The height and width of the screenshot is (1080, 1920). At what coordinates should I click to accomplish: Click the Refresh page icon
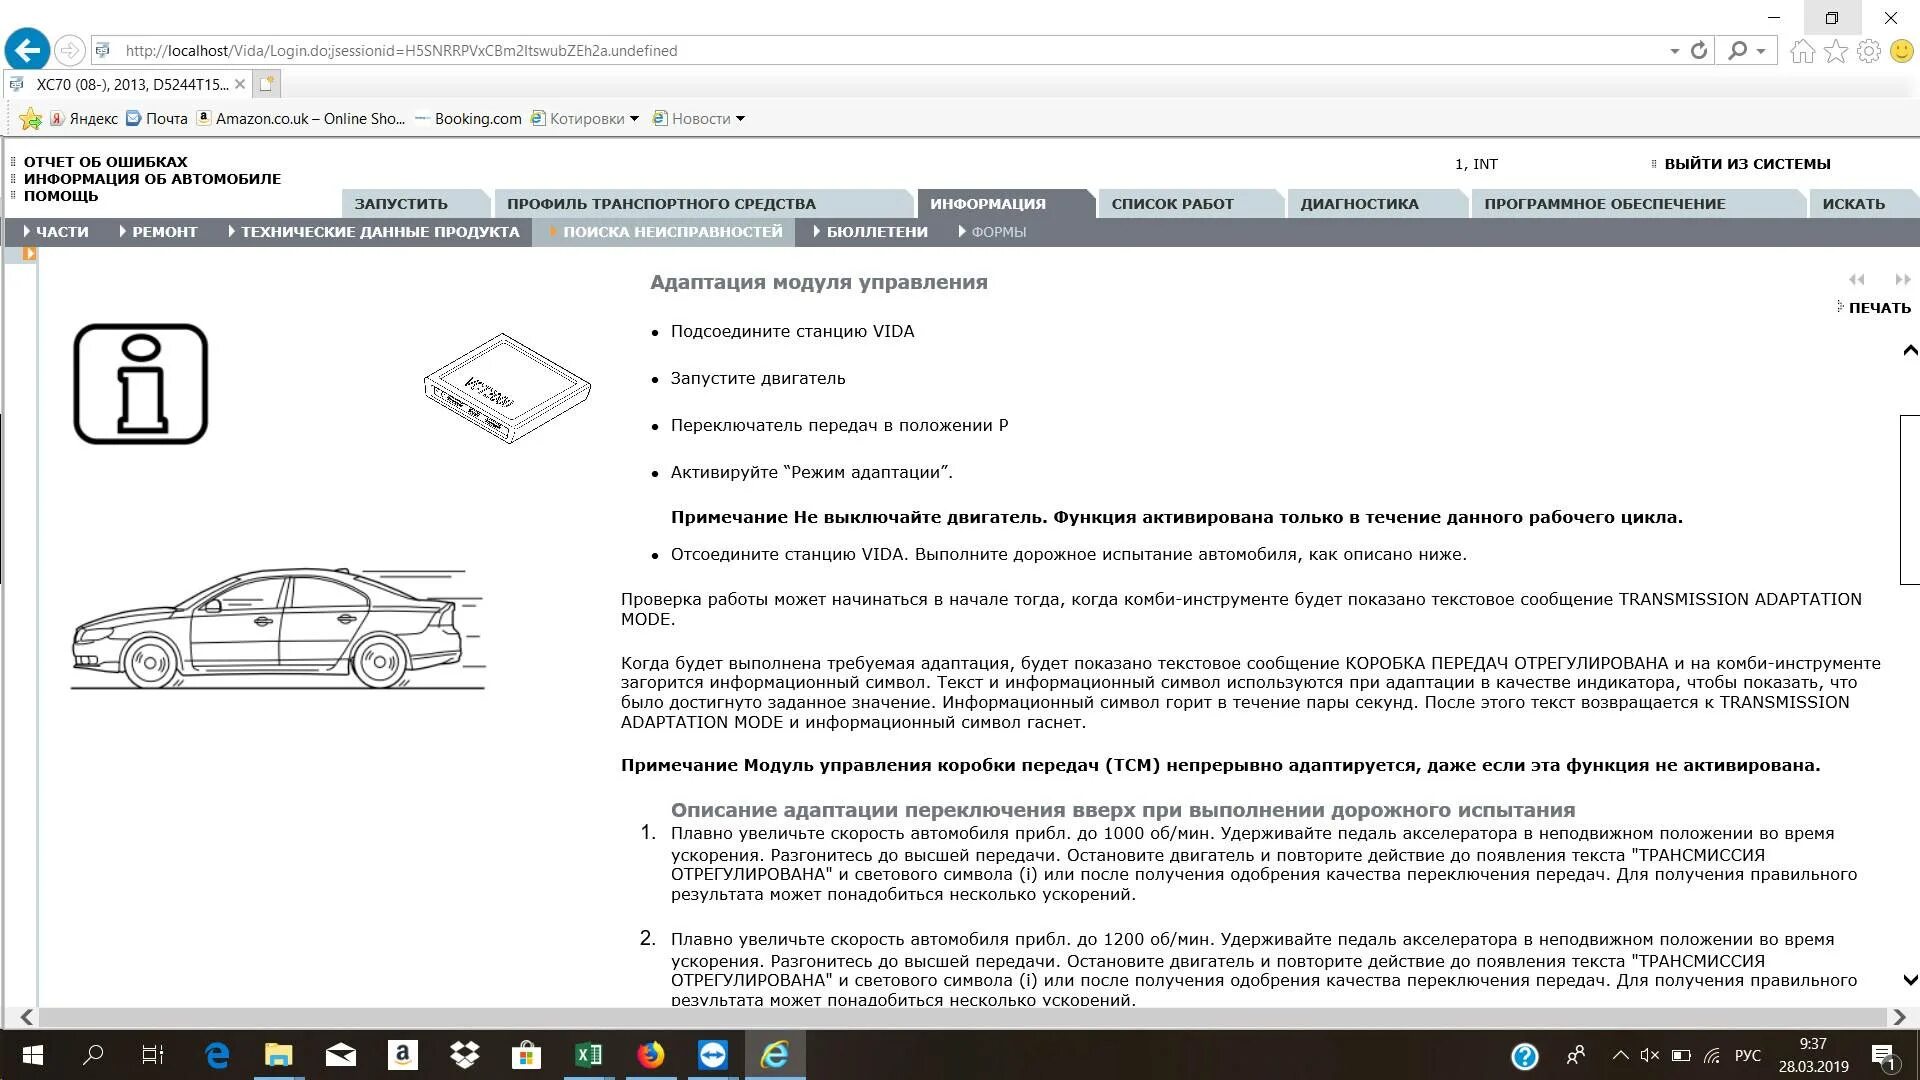pyautogui.click(x=1698, y=50)
